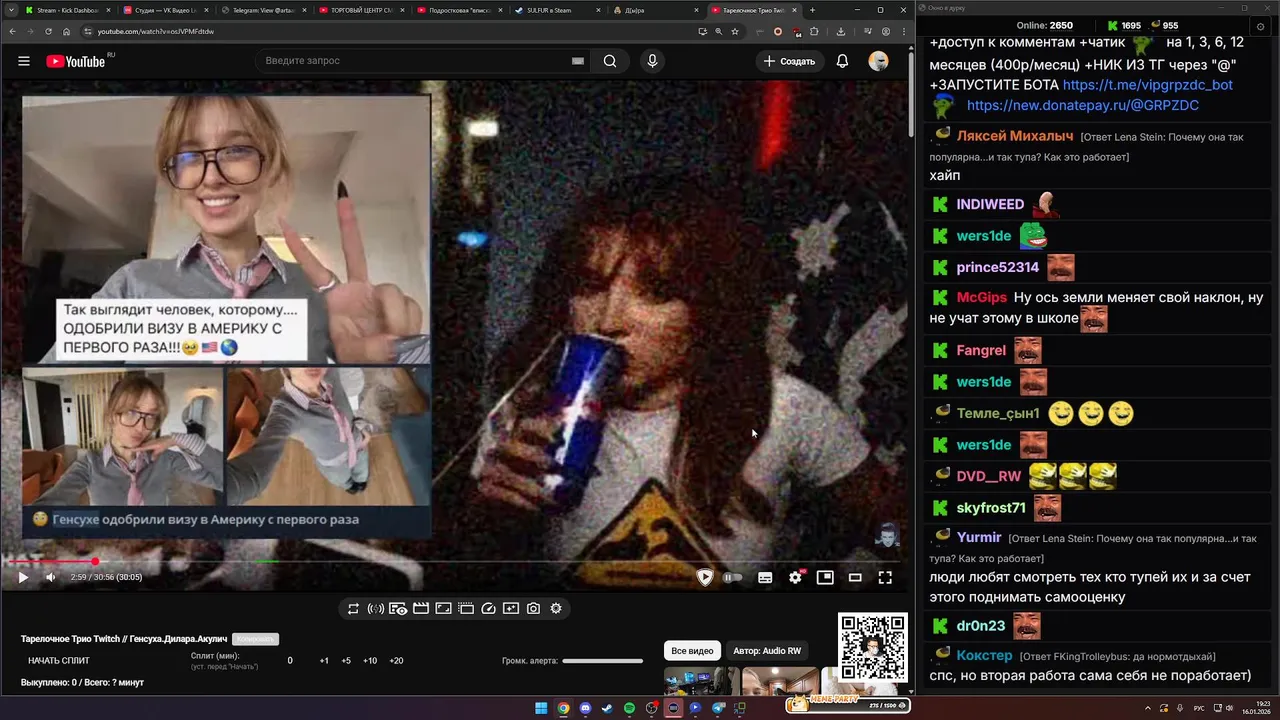1280x720 pixels.
Task: Open Telegram from the taskbar
Action: [x=717, y=708]
